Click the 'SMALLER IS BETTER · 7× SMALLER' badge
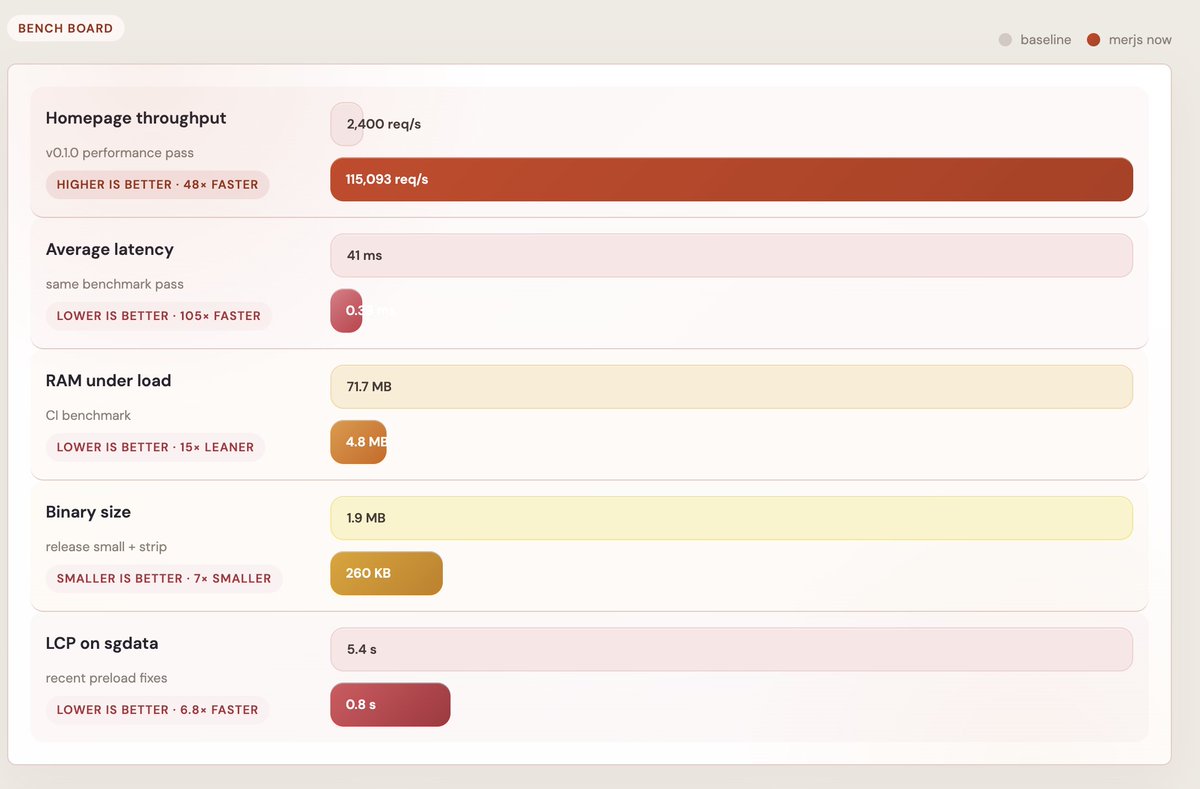Viewport: 1200px width, 789px height. pyautogui.click(x=164, y=578)
